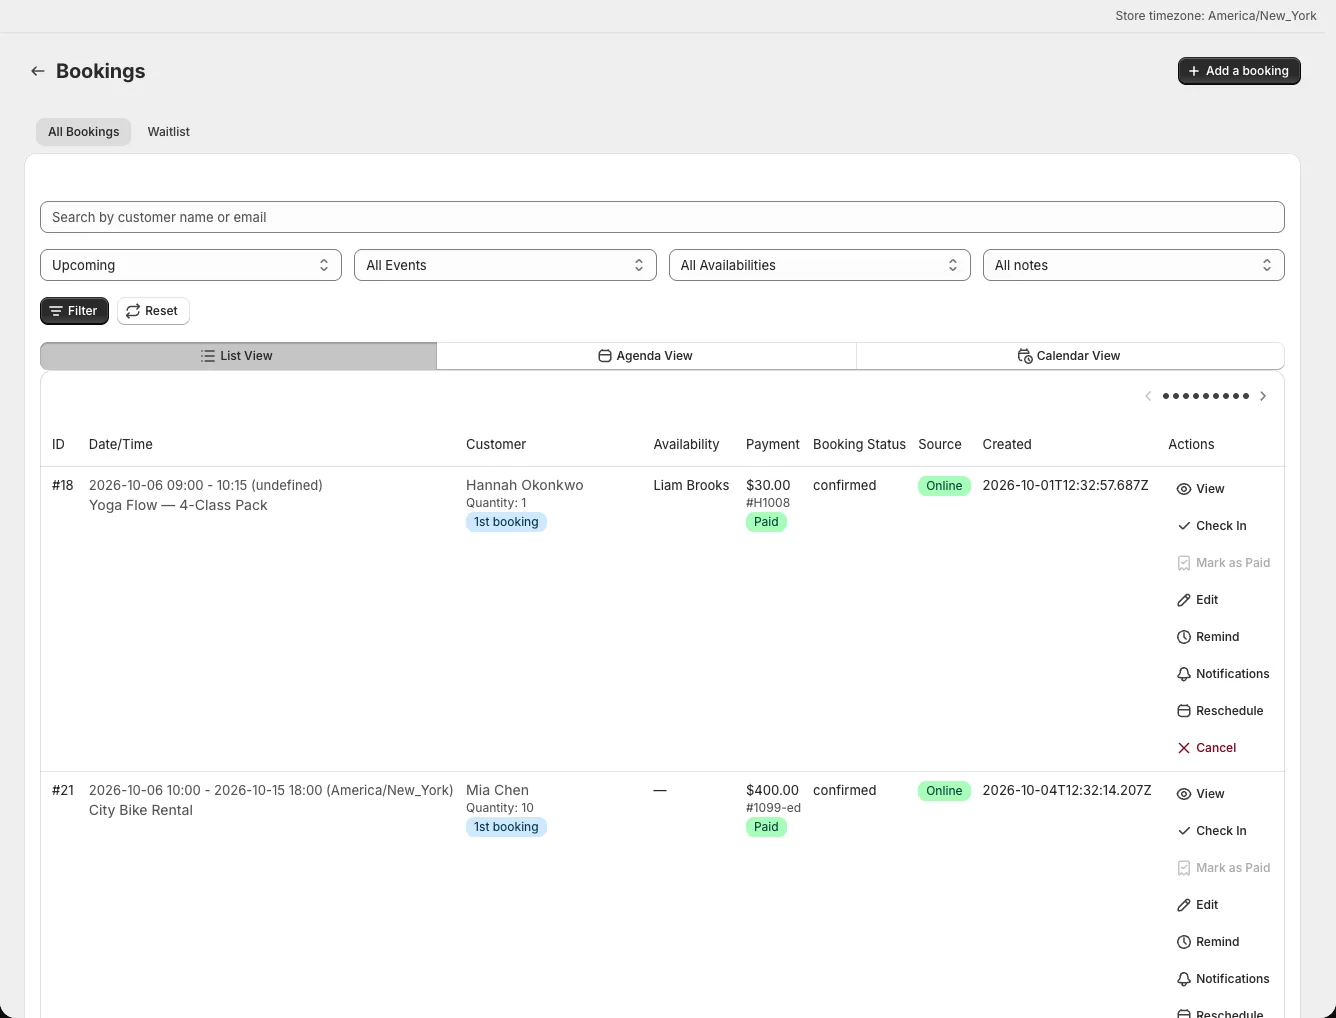Send Remind for Yoga Flow booking #18
Screen dimensions: 1336x1018
click(x=1208, y=637)
